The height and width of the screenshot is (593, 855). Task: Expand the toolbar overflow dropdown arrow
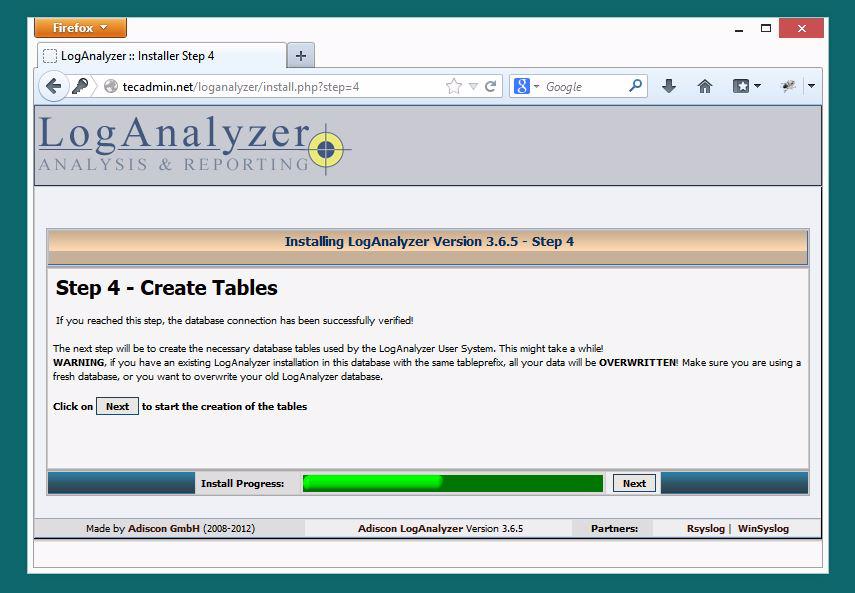click(x=811, y=86)
